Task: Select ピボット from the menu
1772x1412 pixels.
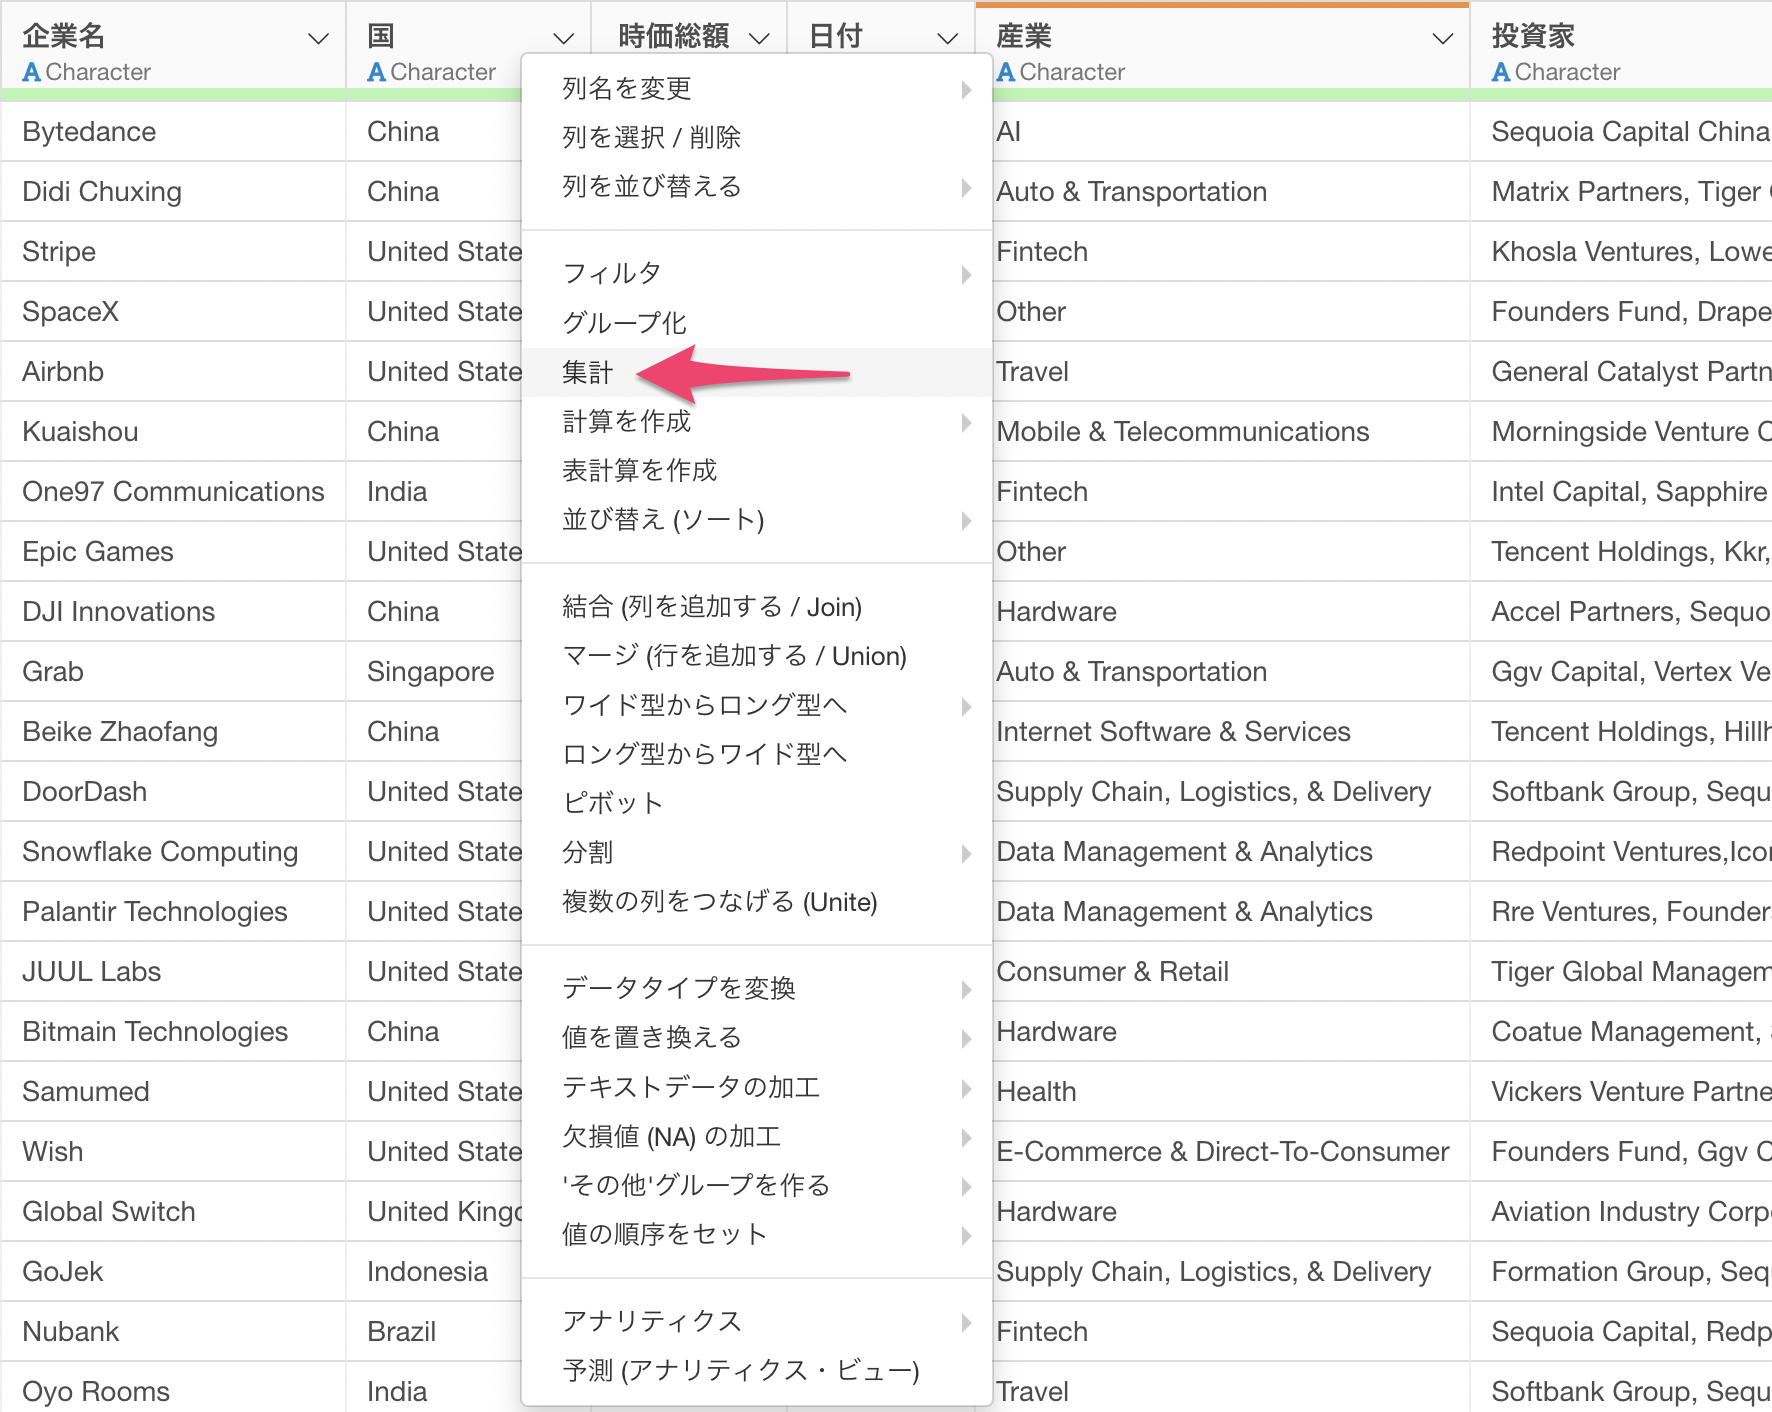Action: (757, 803)
